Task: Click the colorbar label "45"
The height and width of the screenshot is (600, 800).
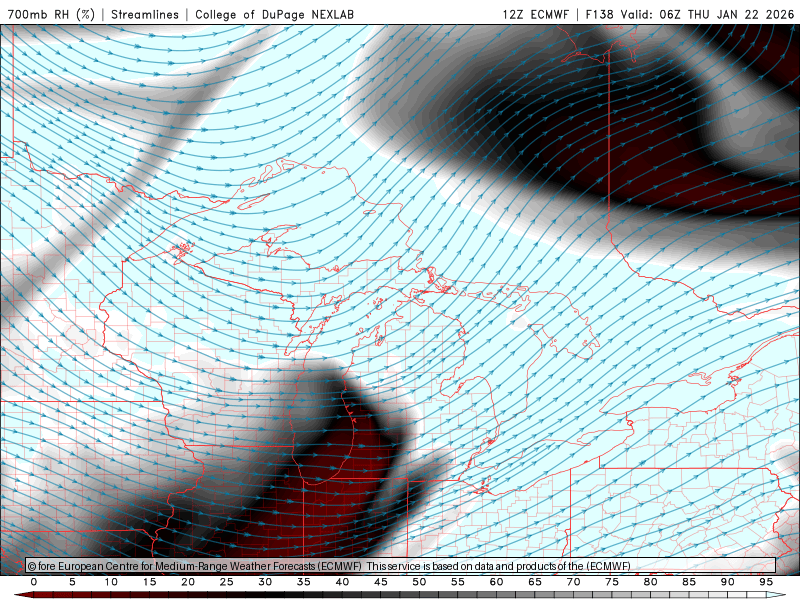Action: (x=381, y=582)
